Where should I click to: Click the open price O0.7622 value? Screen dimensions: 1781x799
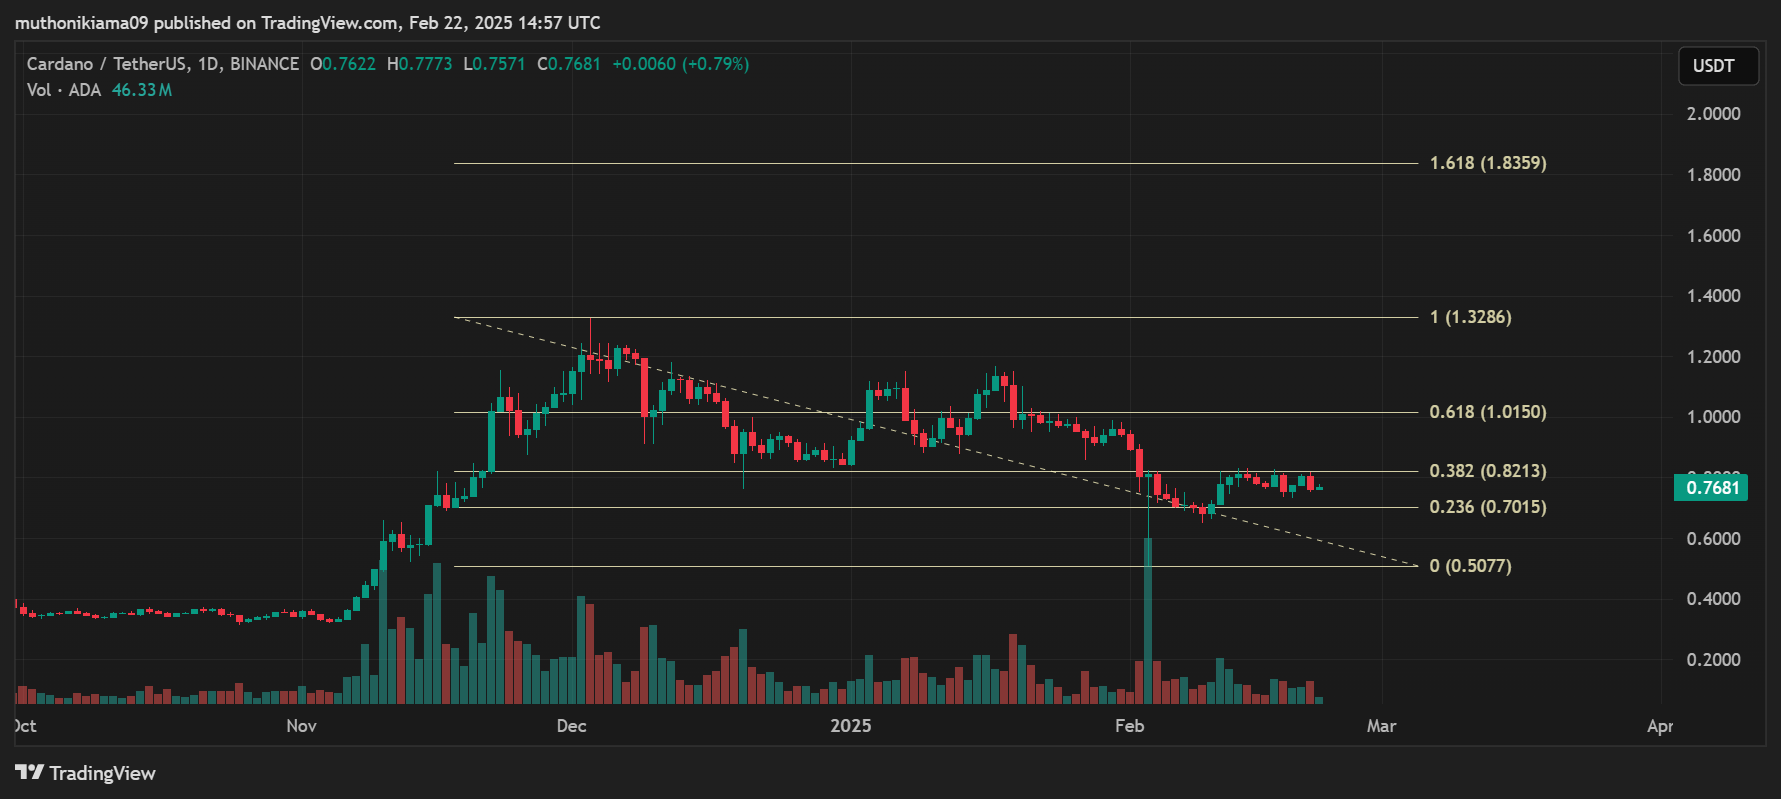click(343, 64)
